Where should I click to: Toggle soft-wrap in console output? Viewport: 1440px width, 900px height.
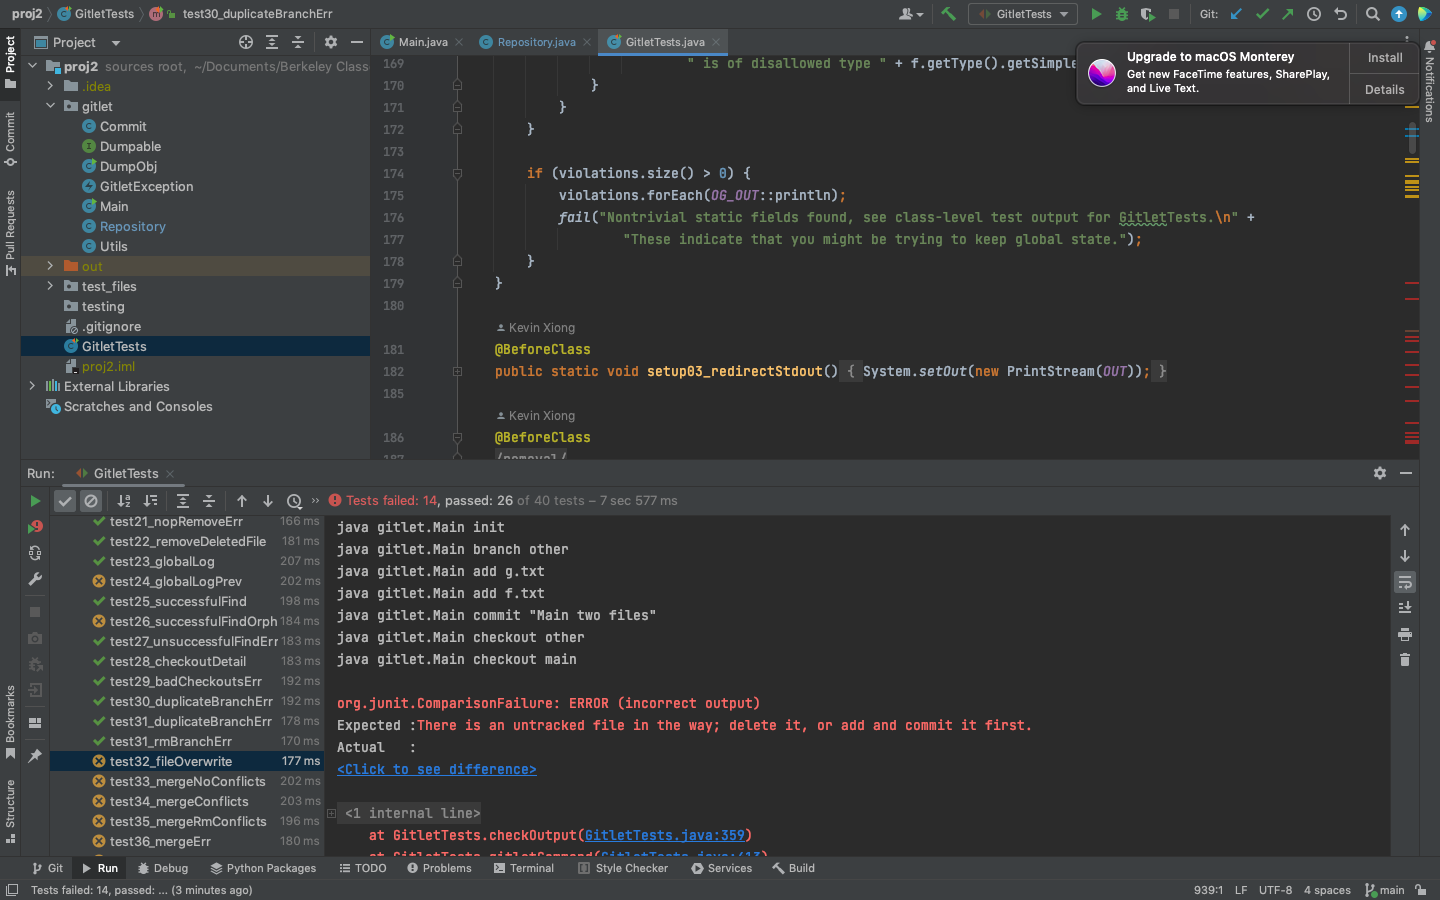click(x=1405, y=582)
